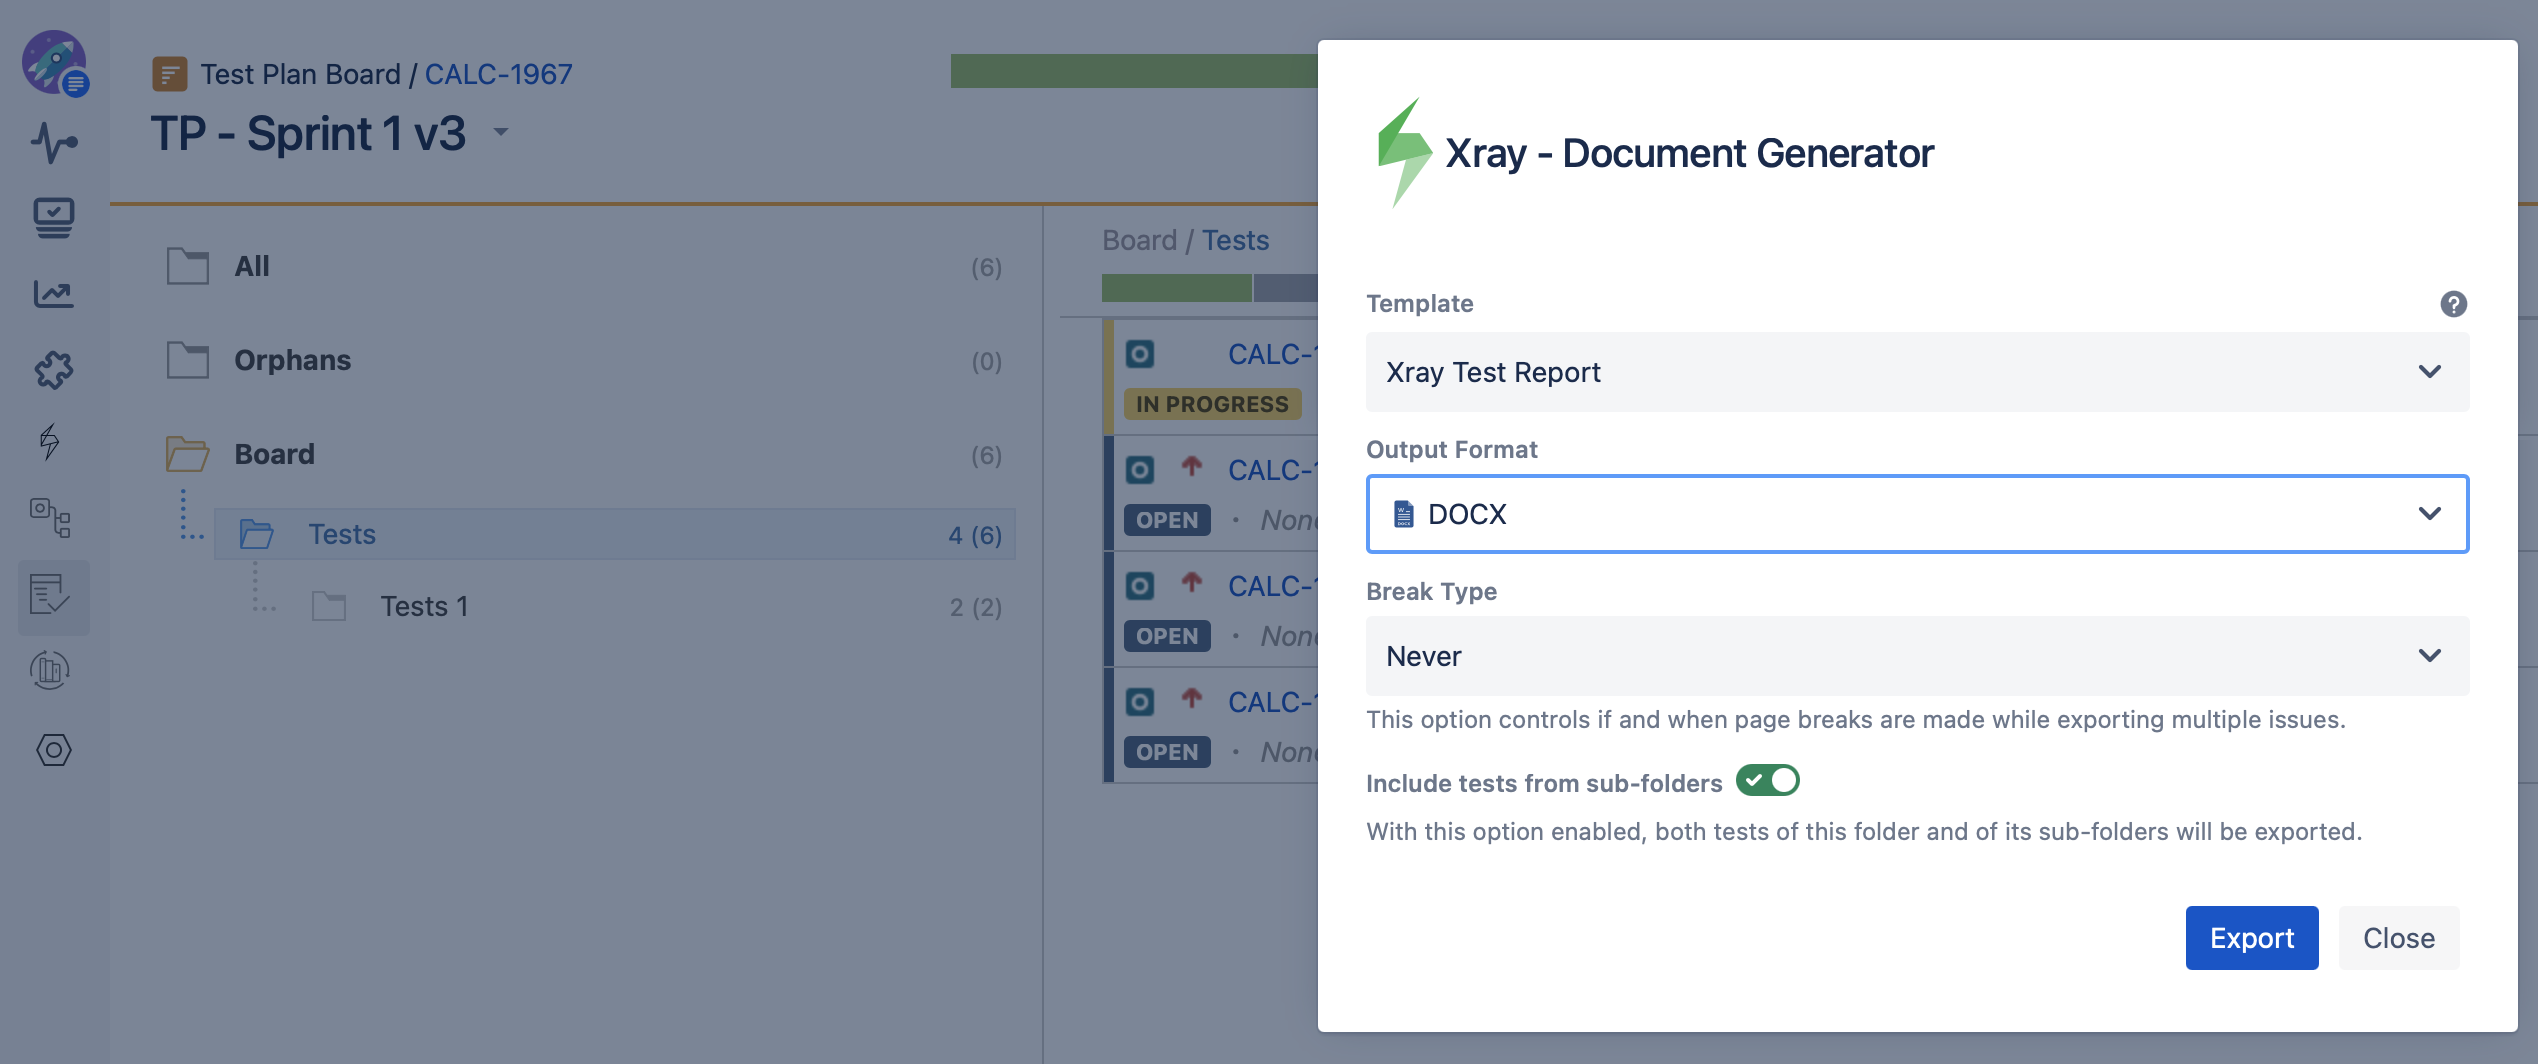Click the Tests 1 folder icon
The width and height of the screenshot is (2538, 1064).
click(329, 606)
